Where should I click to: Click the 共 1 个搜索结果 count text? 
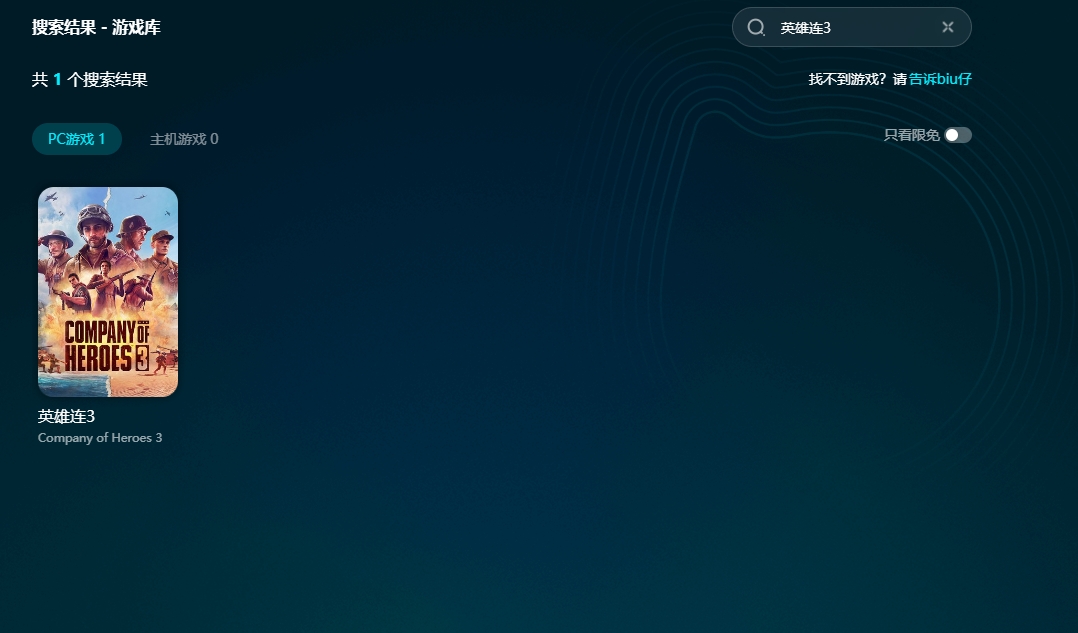89,80
